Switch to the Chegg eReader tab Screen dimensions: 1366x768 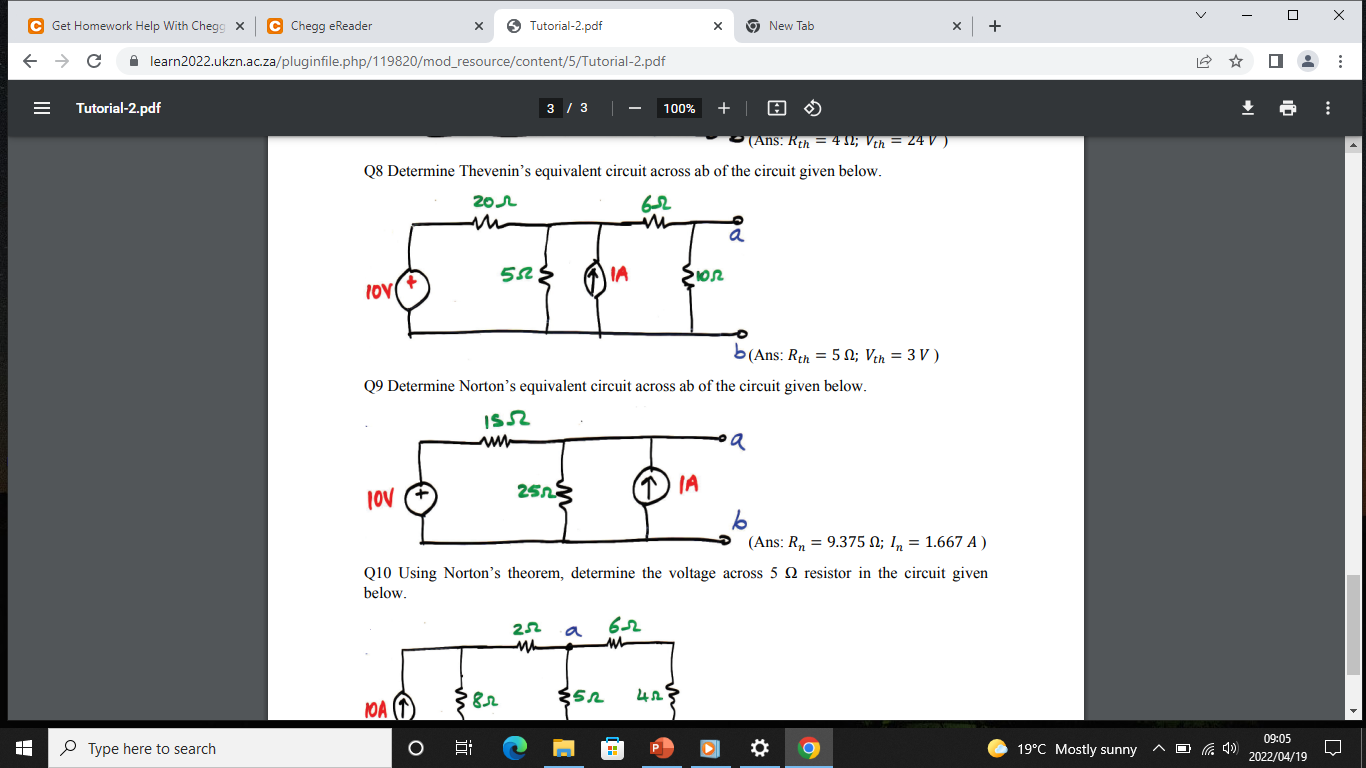(x=375, y=26)
